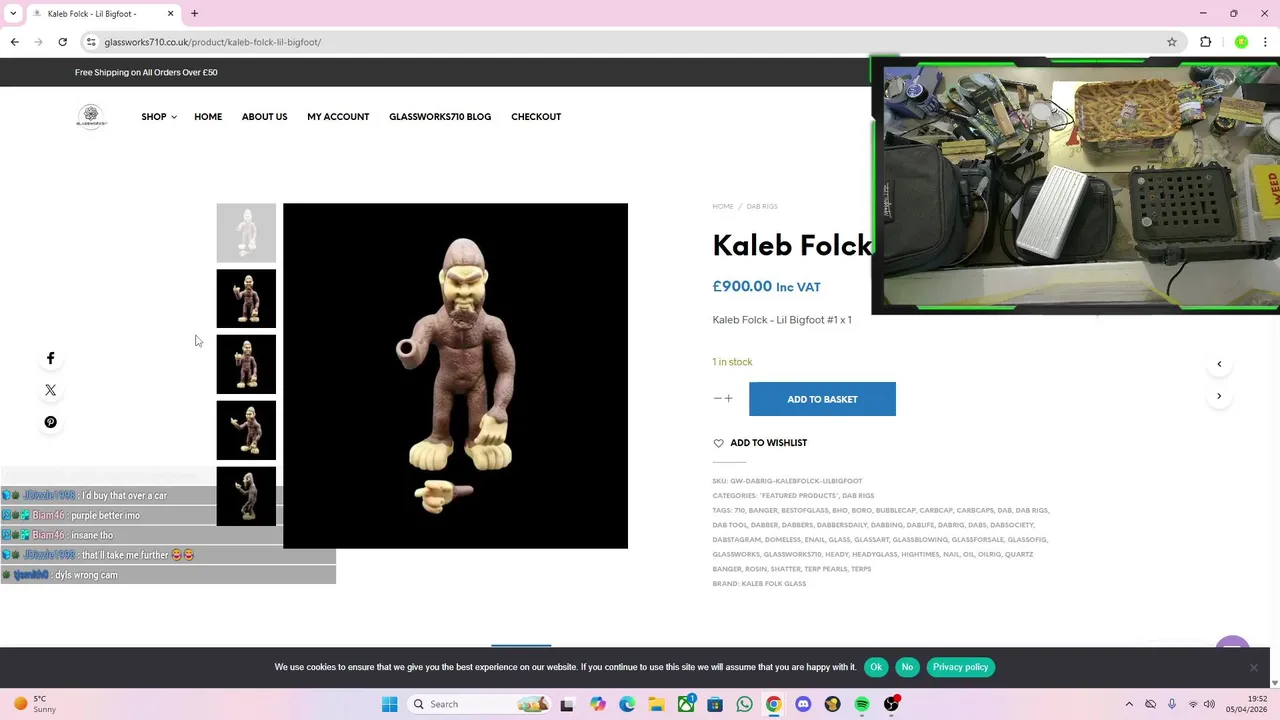Open the KALEB FOLK GLASS brand link
The height and width of the screenshot is (720, 1280).
point(774,584)
